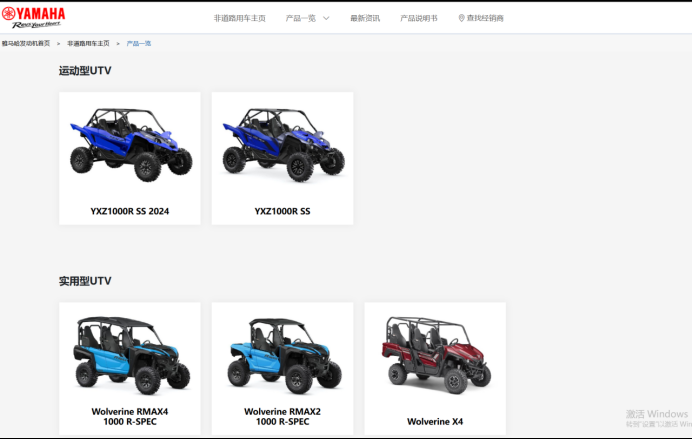The image size is (692, 439).
Task: Open the 产品说明书 menu item
Action: click(x=419, y=18)
